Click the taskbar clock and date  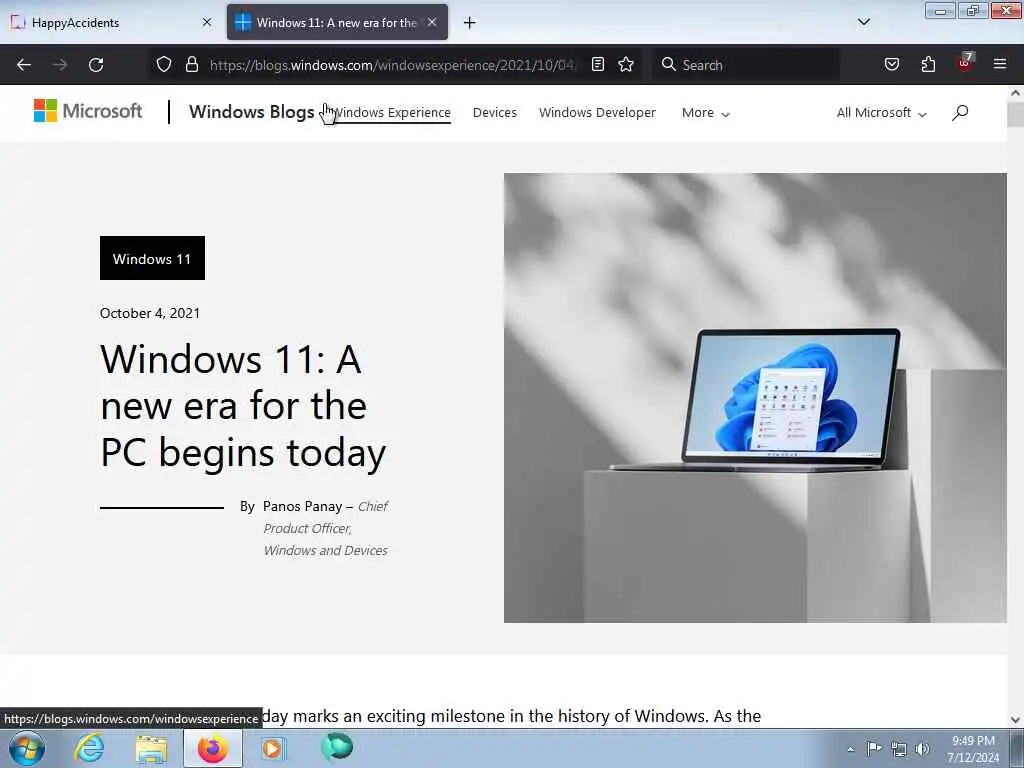[973, 749]
